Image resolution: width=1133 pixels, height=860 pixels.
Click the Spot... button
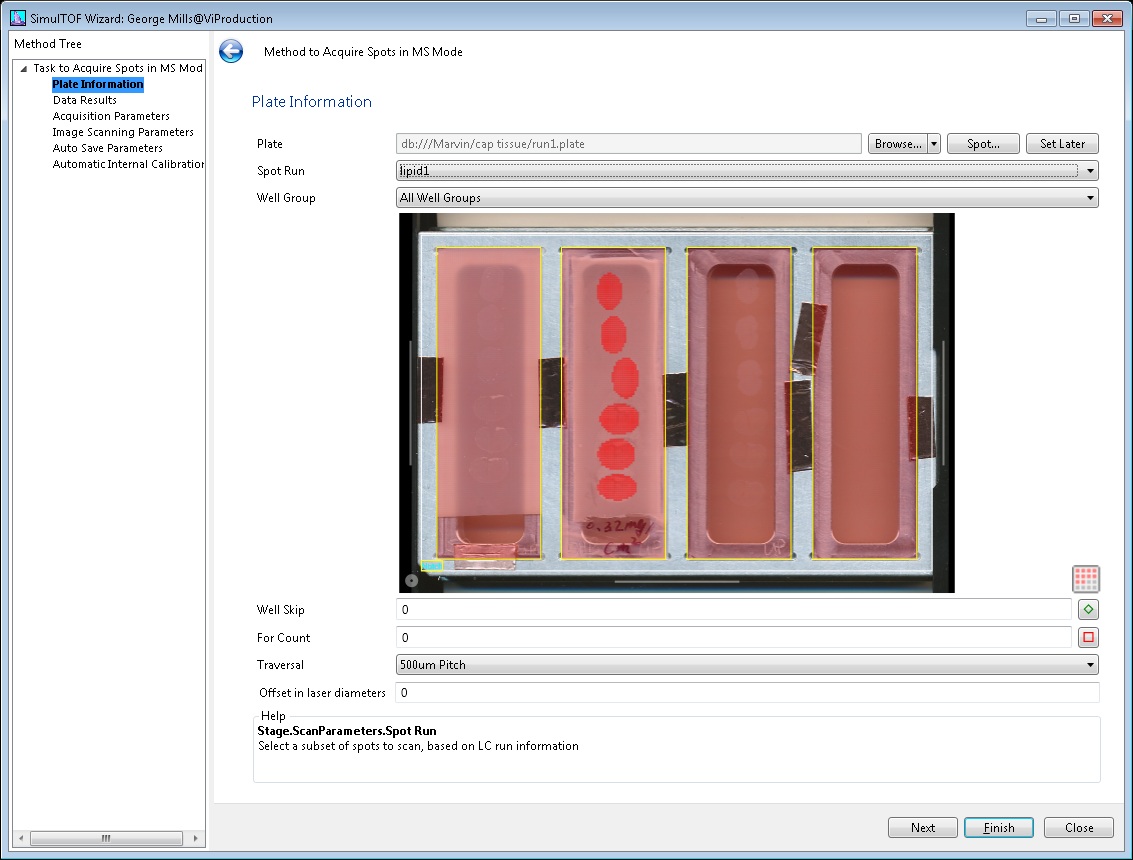(983, 144)
